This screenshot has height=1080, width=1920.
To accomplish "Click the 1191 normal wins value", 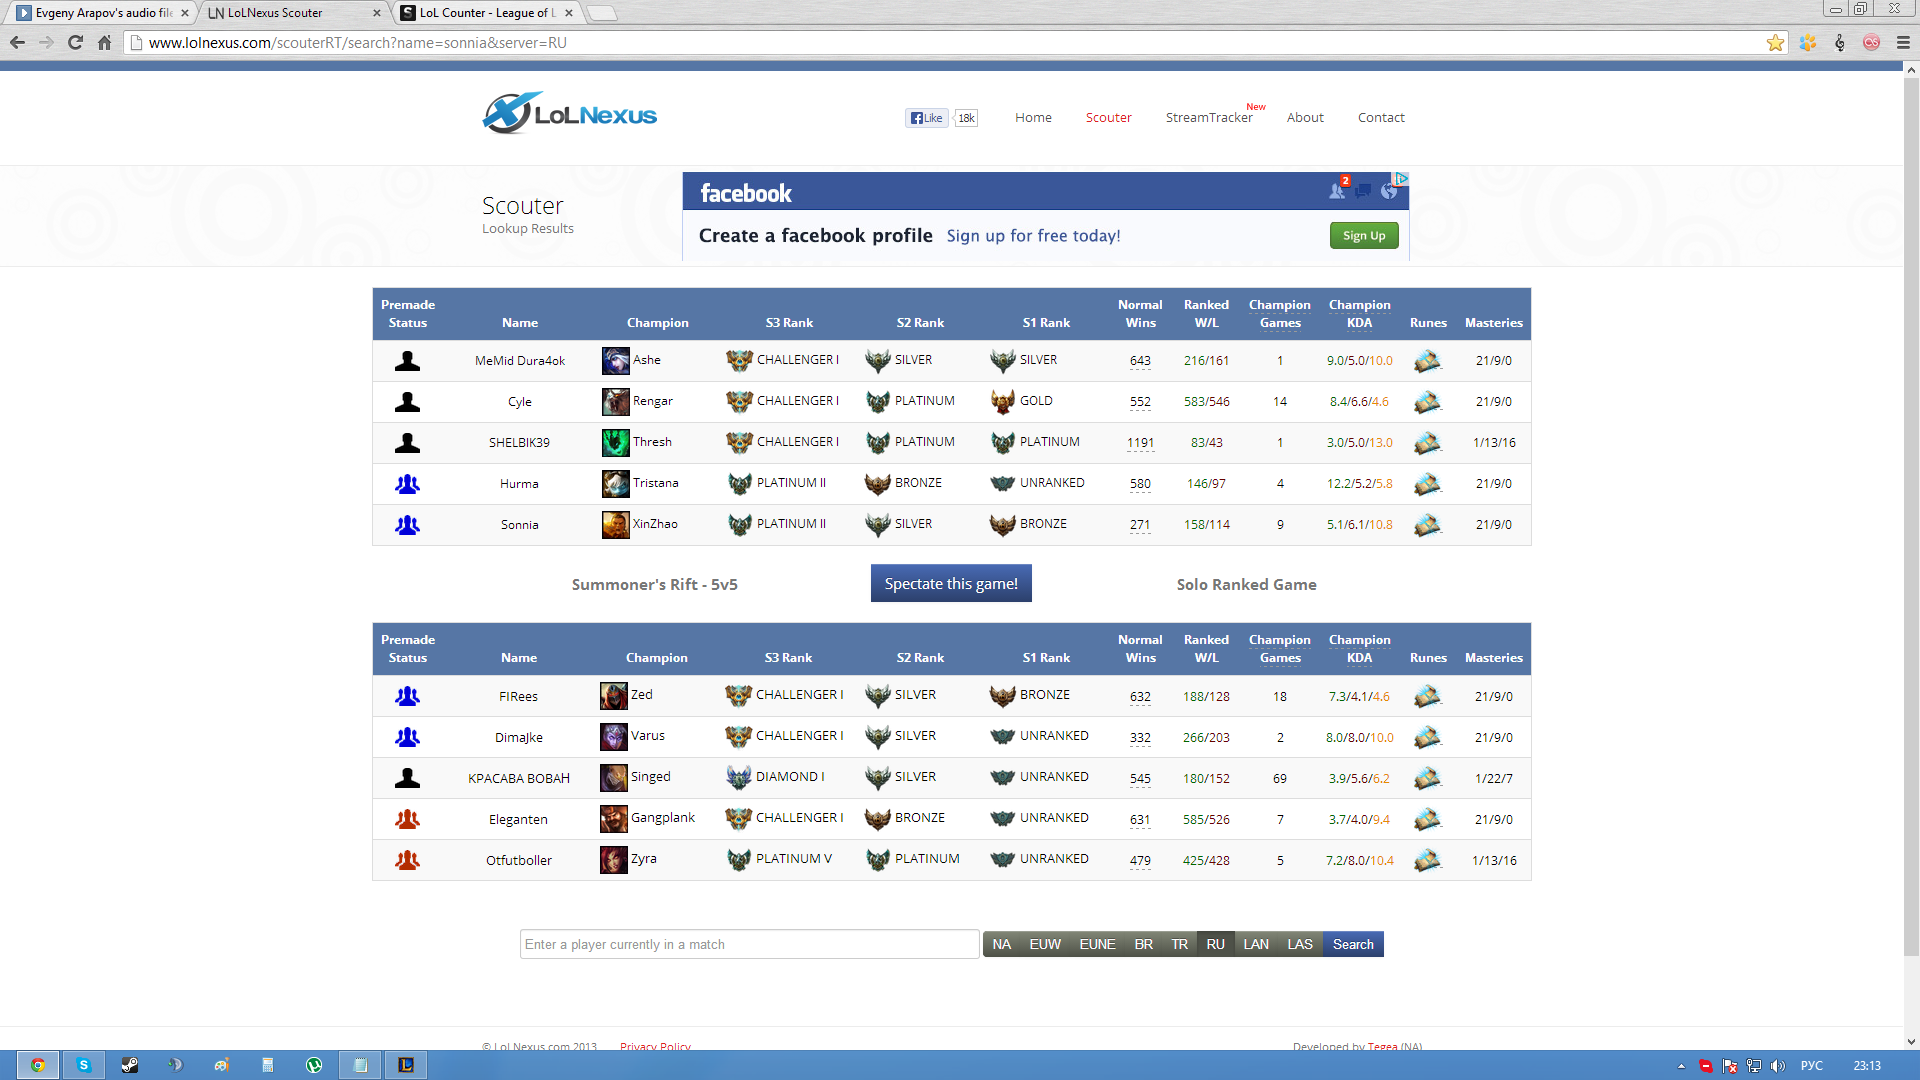I will (x=1140, y=443).
